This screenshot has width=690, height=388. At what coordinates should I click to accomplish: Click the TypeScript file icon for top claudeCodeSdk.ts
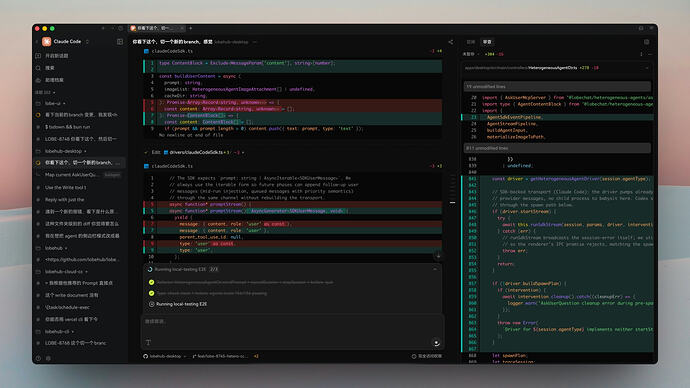(x=146, y=51)
